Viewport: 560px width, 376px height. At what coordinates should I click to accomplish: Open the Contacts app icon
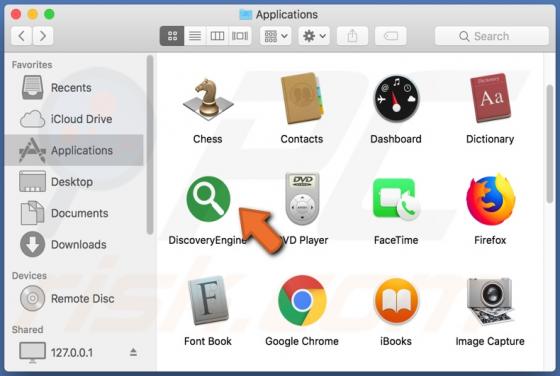(x=302, y=98)
